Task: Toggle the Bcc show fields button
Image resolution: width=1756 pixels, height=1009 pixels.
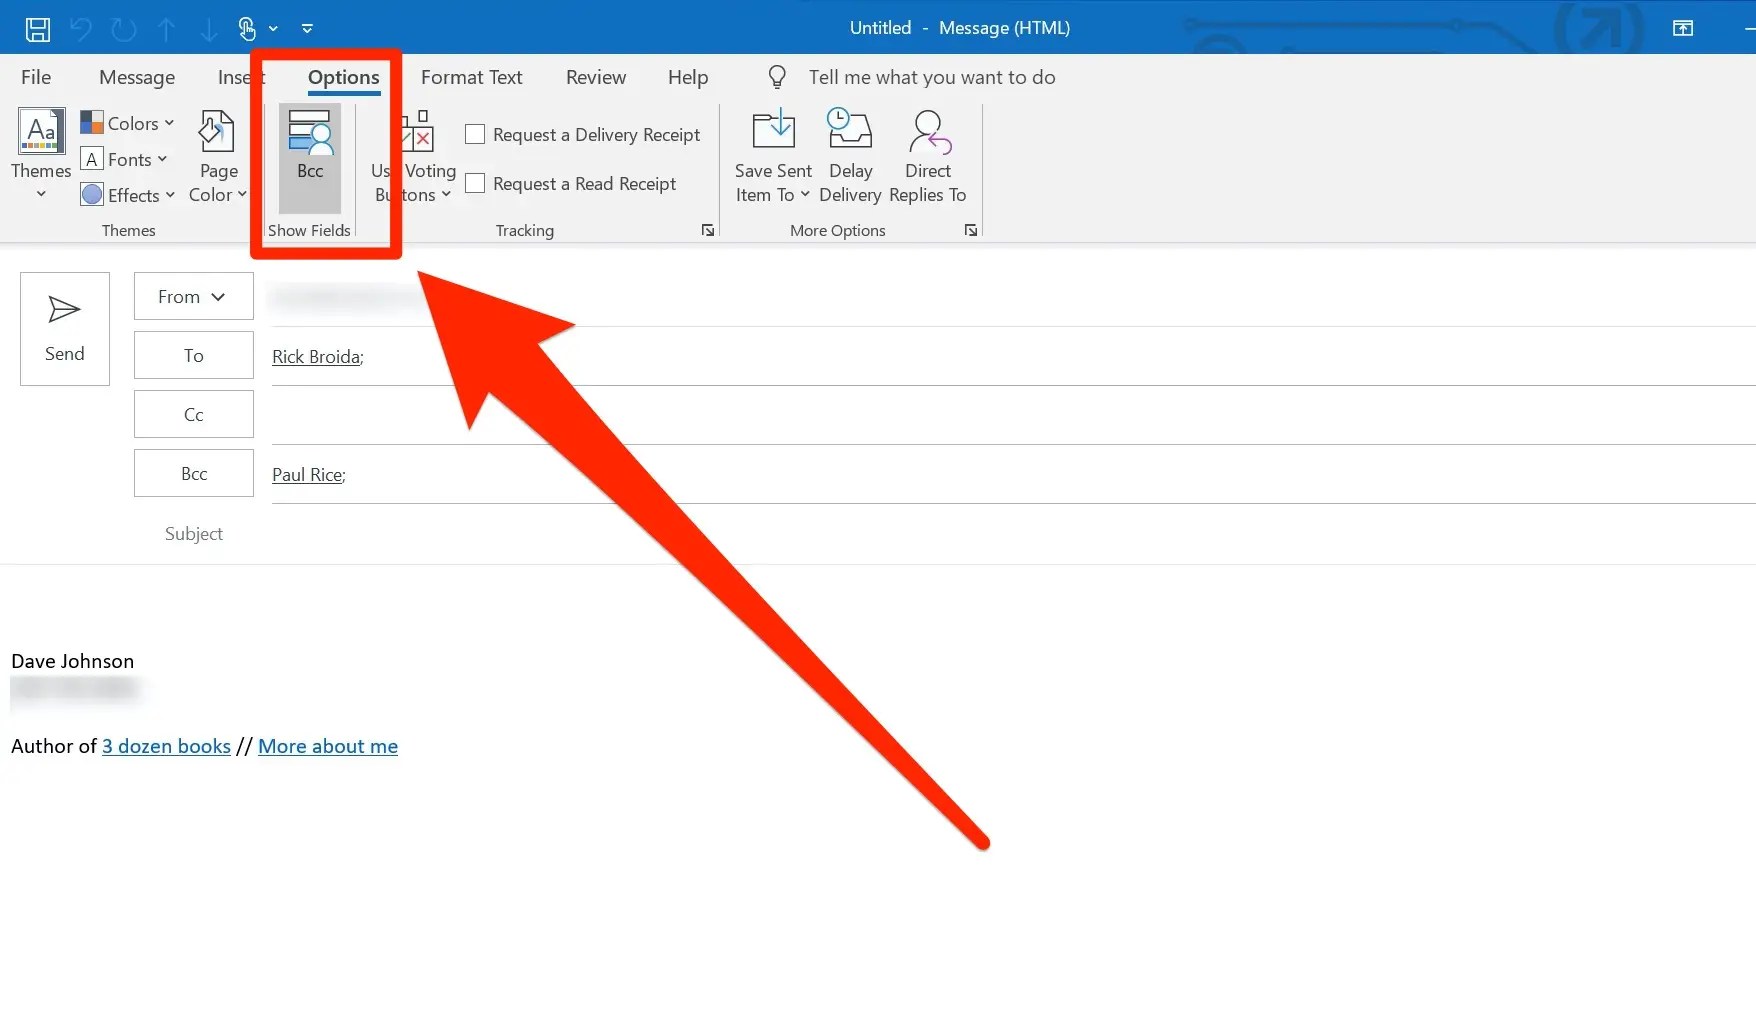Action: [310, 158]
